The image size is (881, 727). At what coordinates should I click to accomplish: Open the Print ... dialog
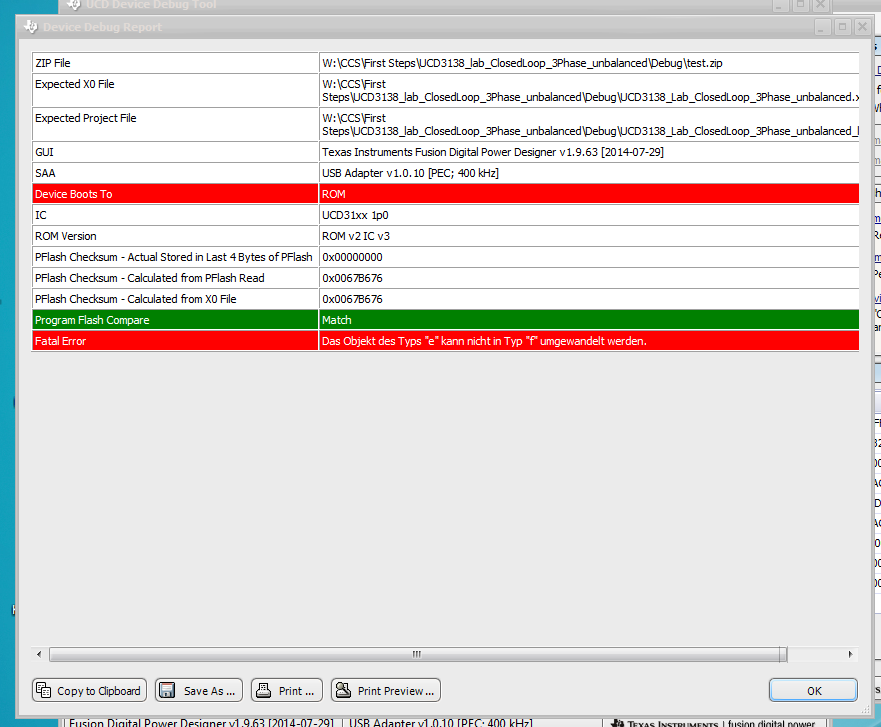click(287, 690)
